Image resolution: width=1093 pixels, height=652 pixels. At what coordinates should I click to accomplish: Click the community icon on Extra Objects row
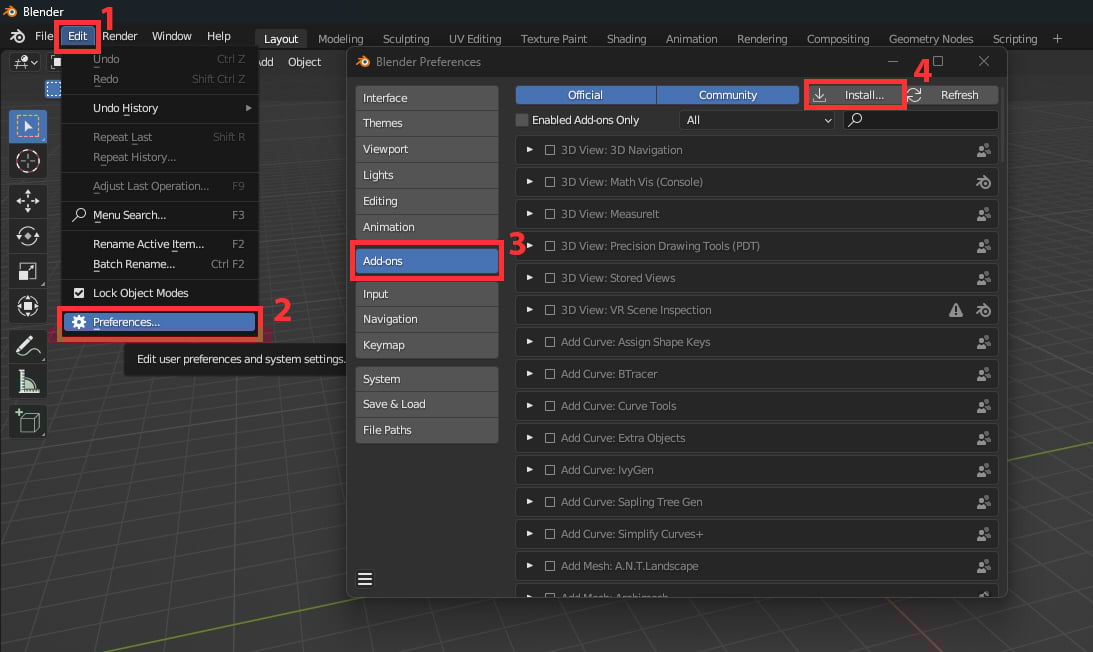[x=983, y=438]
